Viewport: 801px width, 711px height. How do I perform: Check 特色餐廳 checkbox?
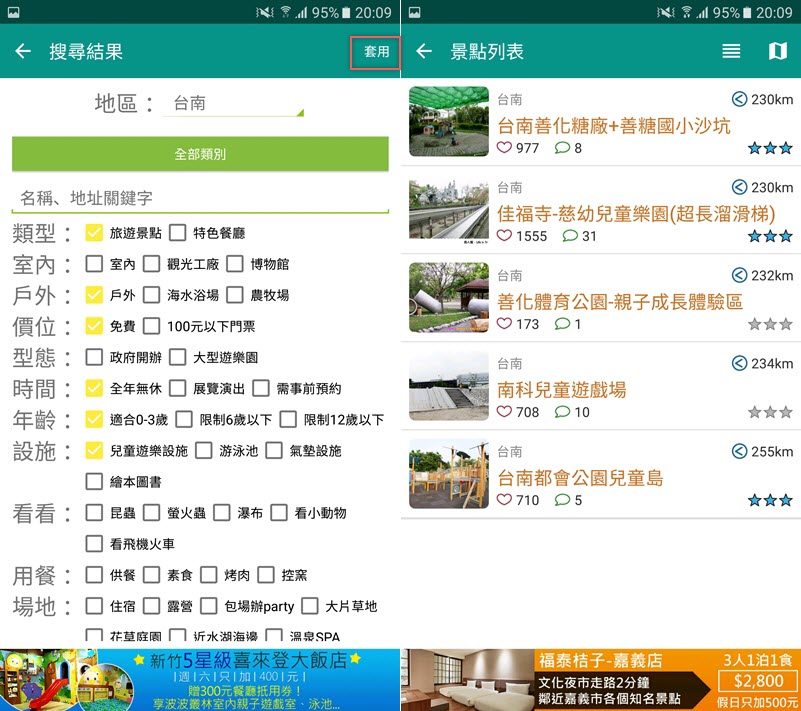click(x=177, y=233)
